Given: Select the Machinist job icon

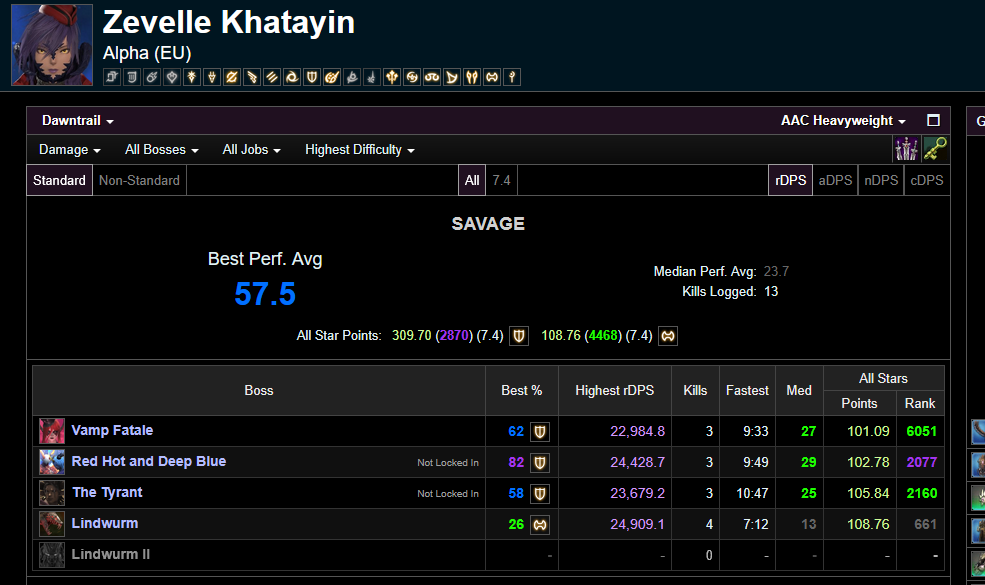Looking at the screenshot, I should coord(253,77).
